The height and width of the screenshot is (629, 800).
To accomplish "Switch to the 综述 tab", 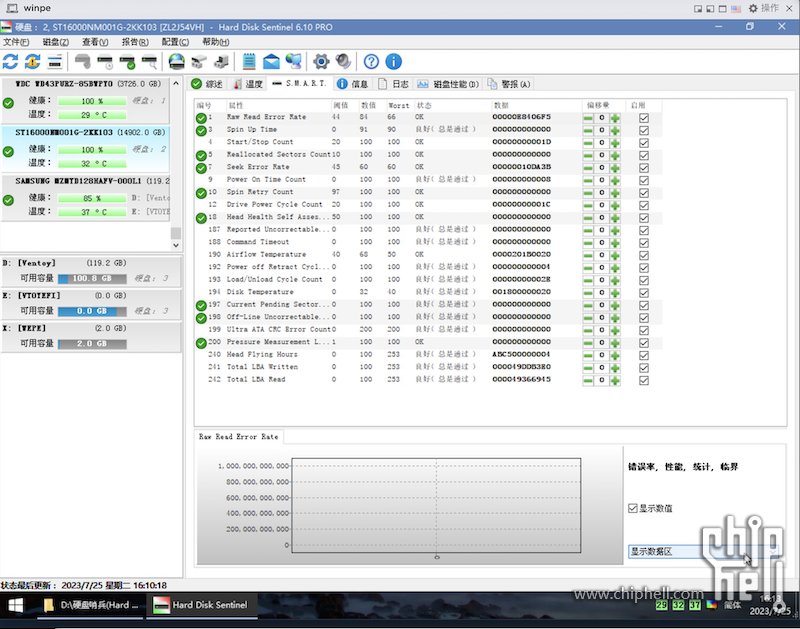I will coord(207,84).
